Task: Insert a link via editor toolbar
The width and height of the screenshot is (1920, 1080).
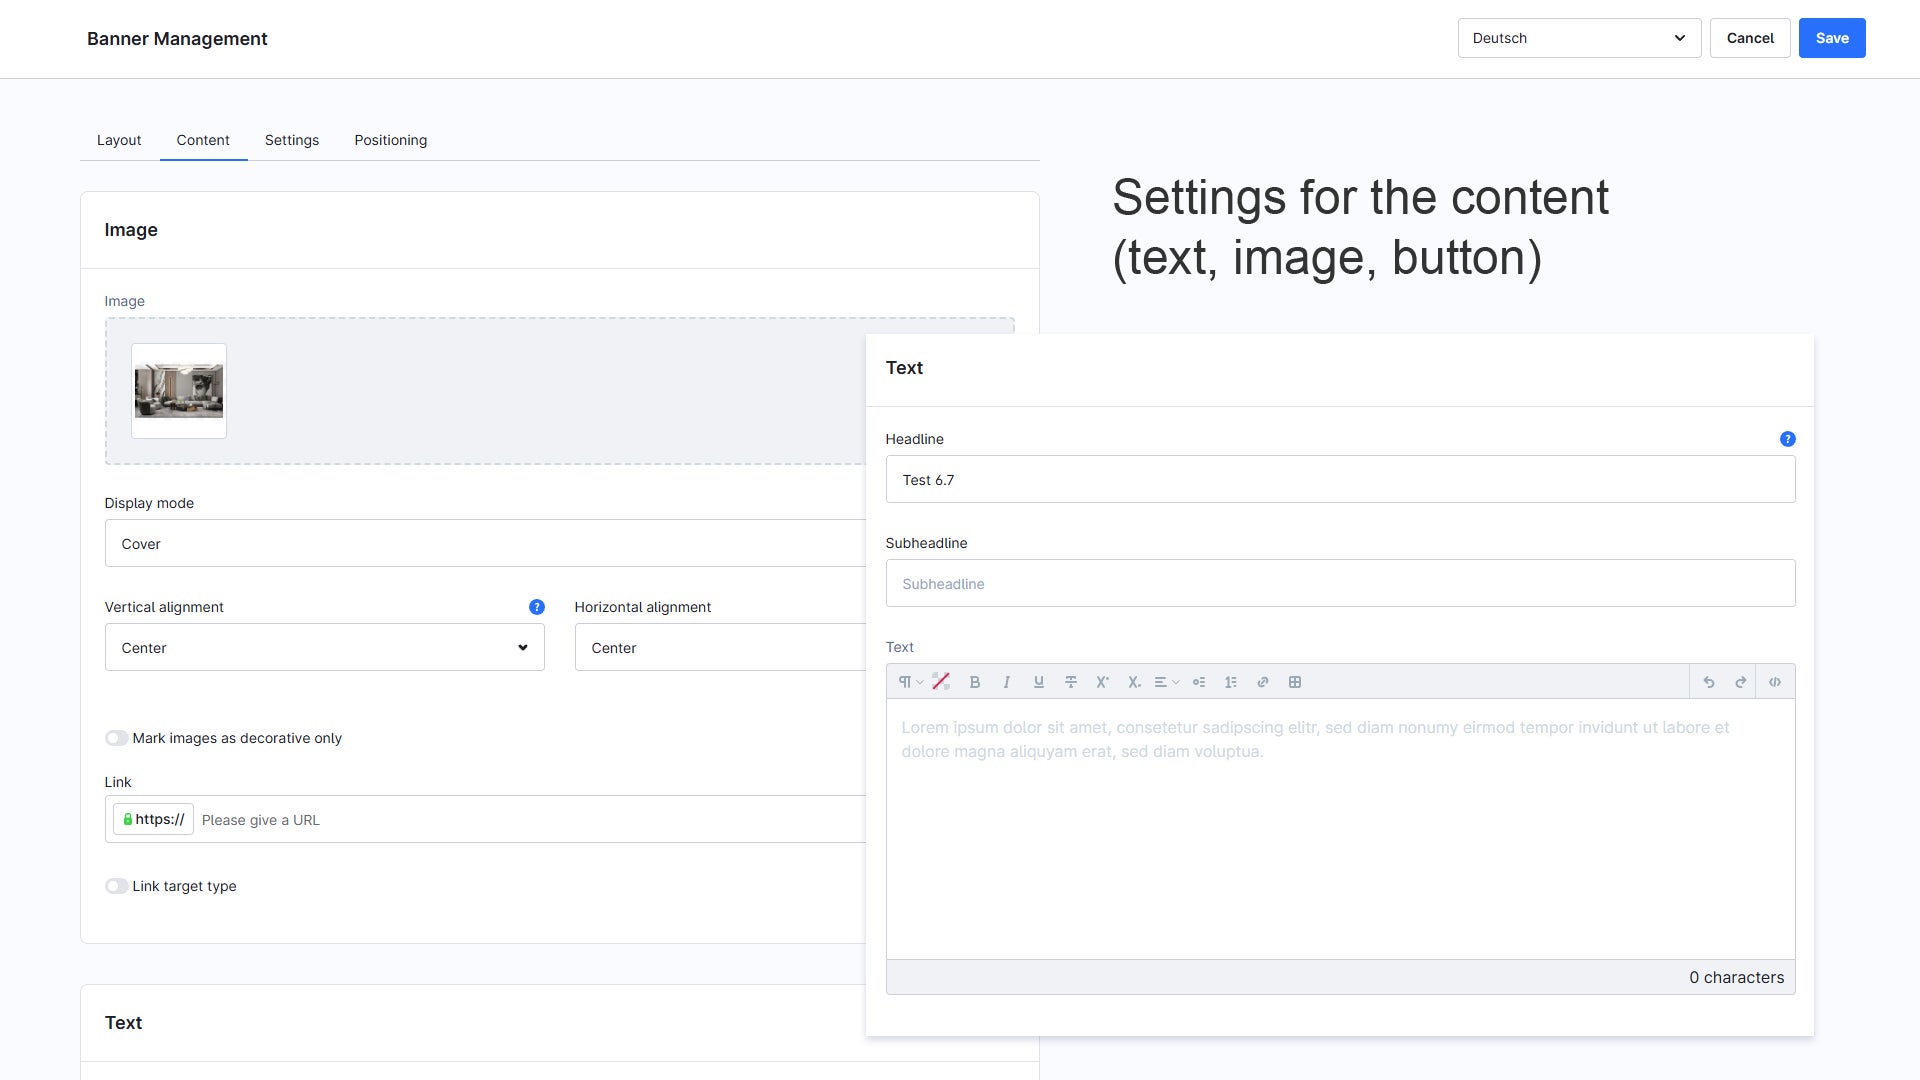Action: pyautogui.click(x=1263, y=682)
